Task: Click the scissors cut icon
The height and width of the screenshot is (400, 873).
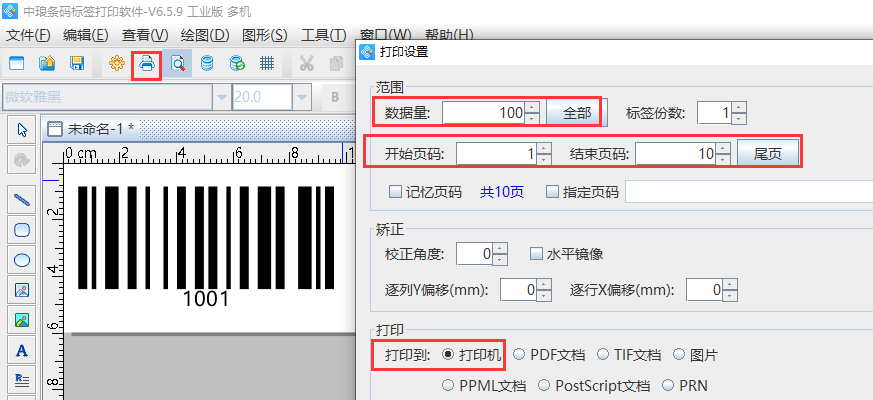Action: pos(306,64)
